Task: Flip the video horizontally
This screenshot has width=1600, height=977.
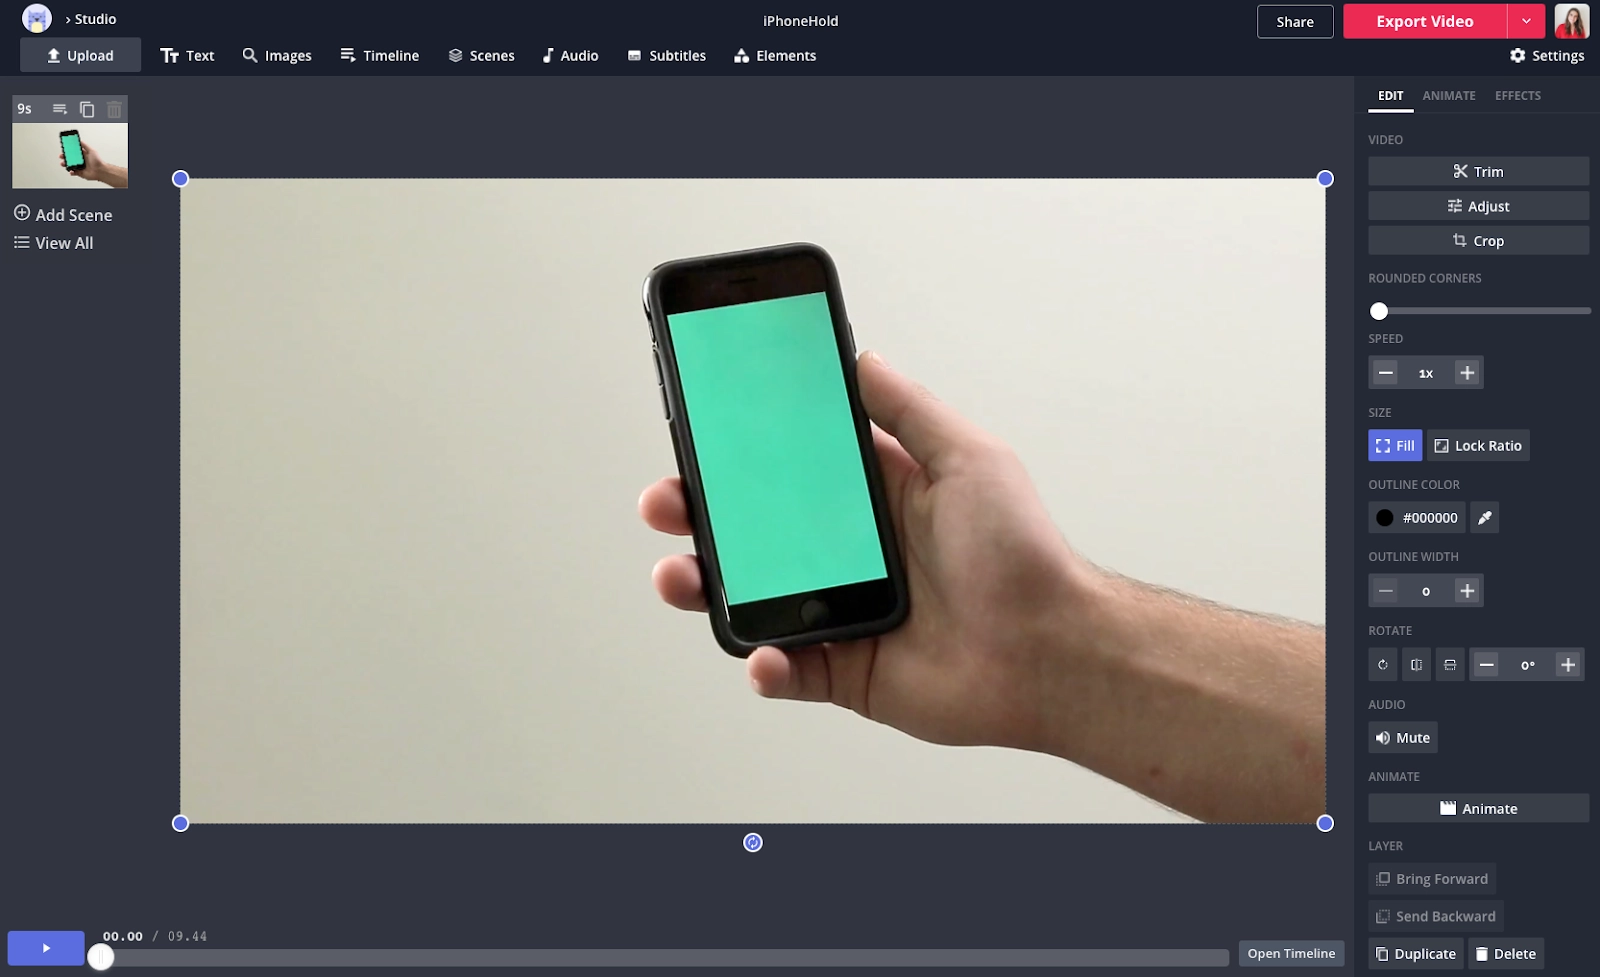Action: click(x=1416, y=664)
